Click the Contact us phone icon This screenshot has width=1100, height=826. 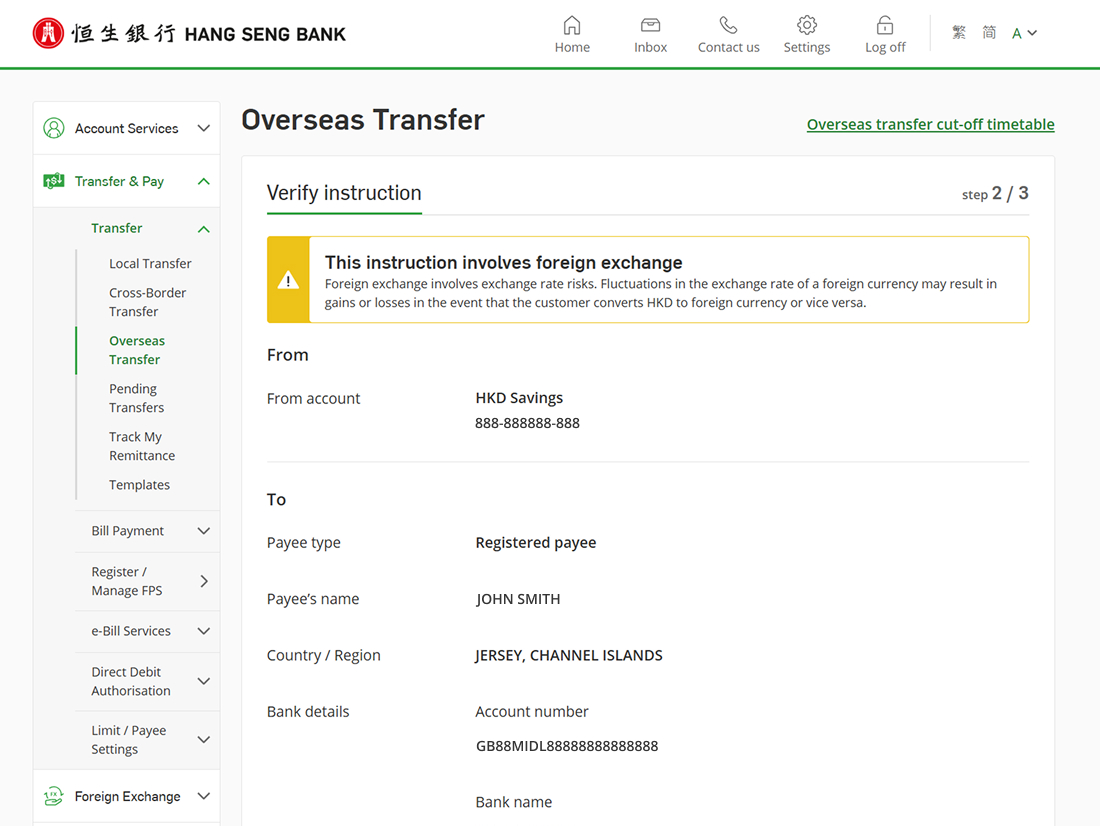[x=728, y=25]
